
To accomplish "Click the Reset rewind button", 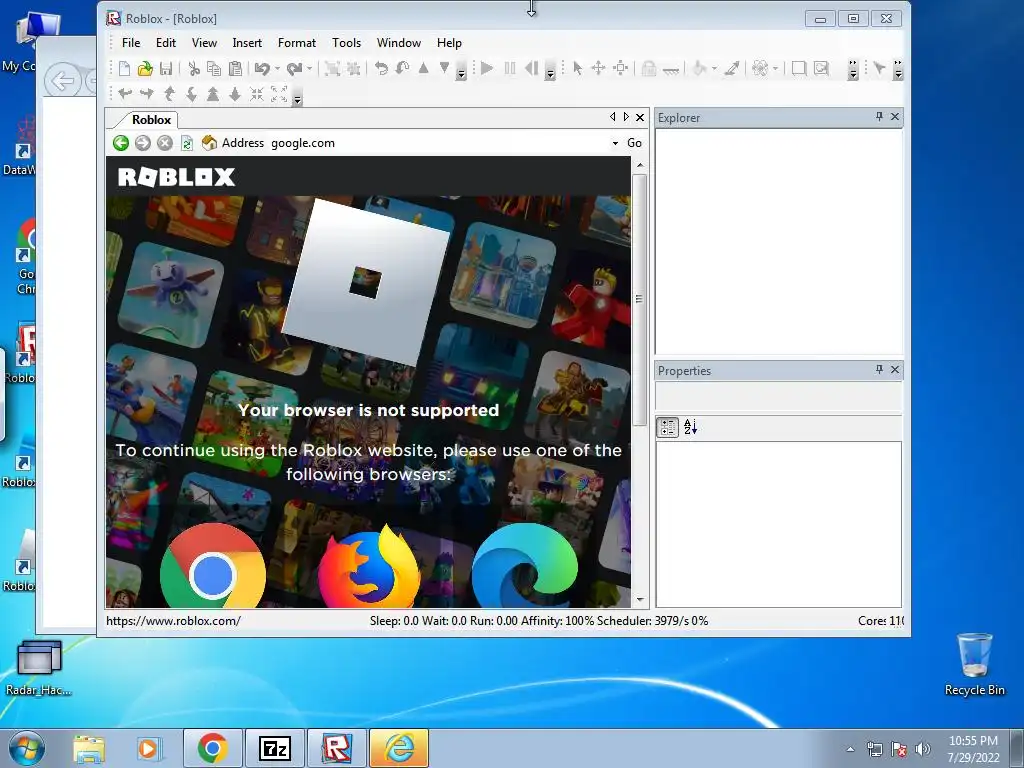I will point(532,68).
